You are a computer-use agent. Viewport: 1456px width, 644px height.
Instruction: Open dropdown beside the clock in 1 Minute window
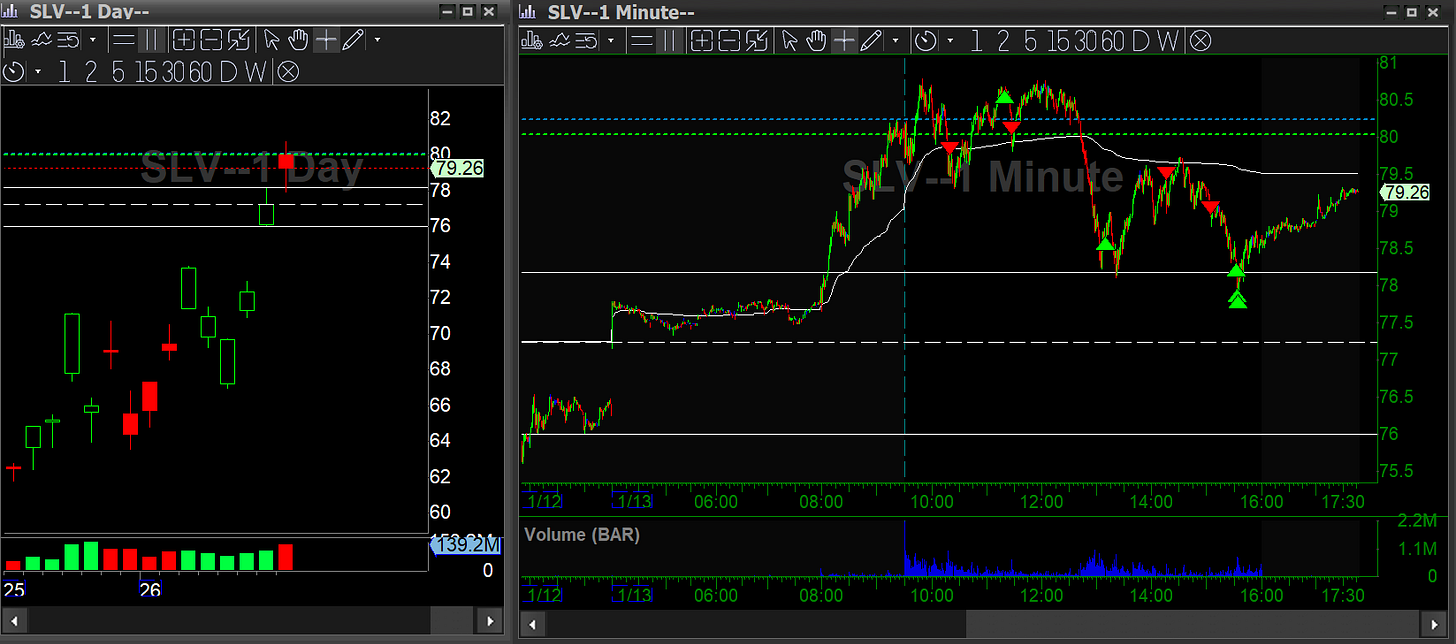(950, 40)
